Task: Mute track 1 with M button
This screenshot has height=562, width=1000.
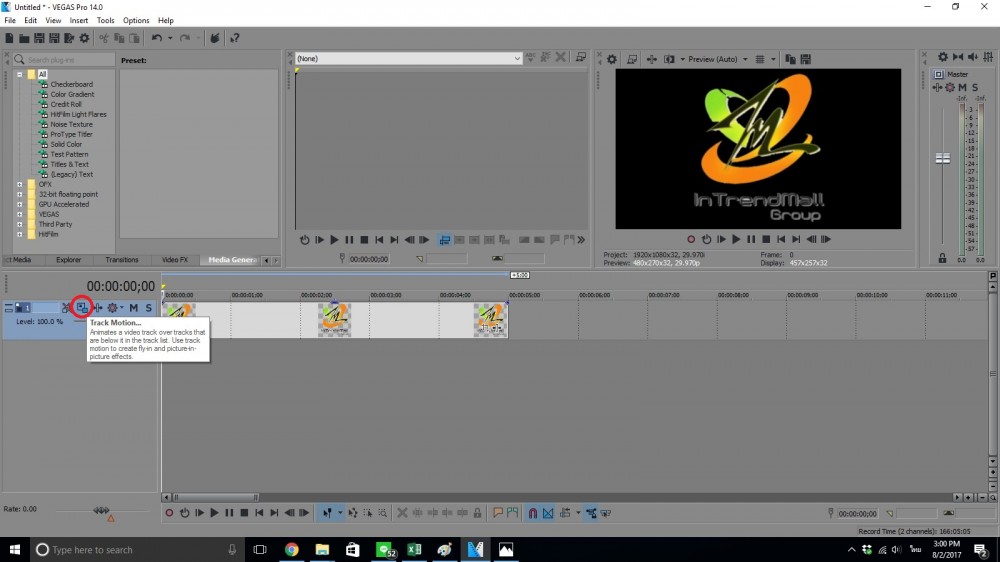Action: coord(133,307)
